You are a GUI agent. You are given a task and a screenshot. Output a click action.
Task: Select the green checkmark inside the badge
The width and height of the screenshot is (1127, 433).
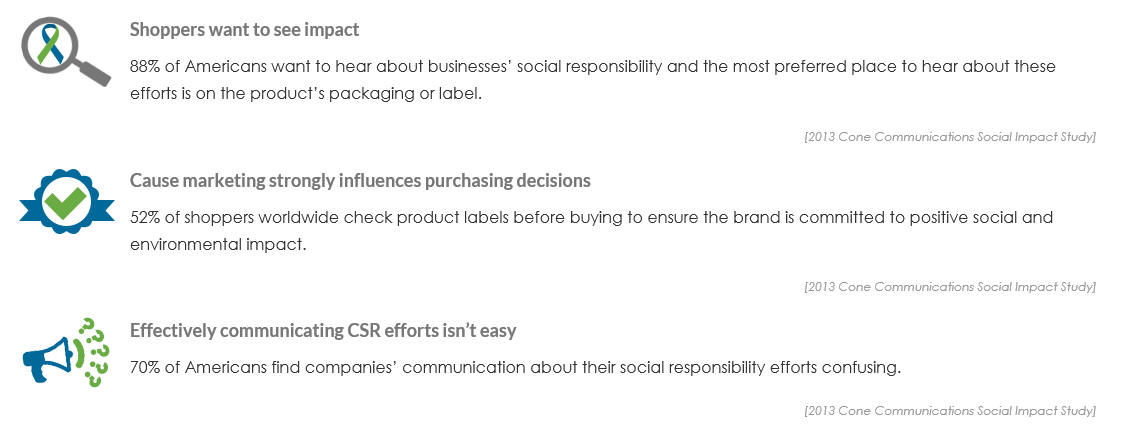pos(65,201)
